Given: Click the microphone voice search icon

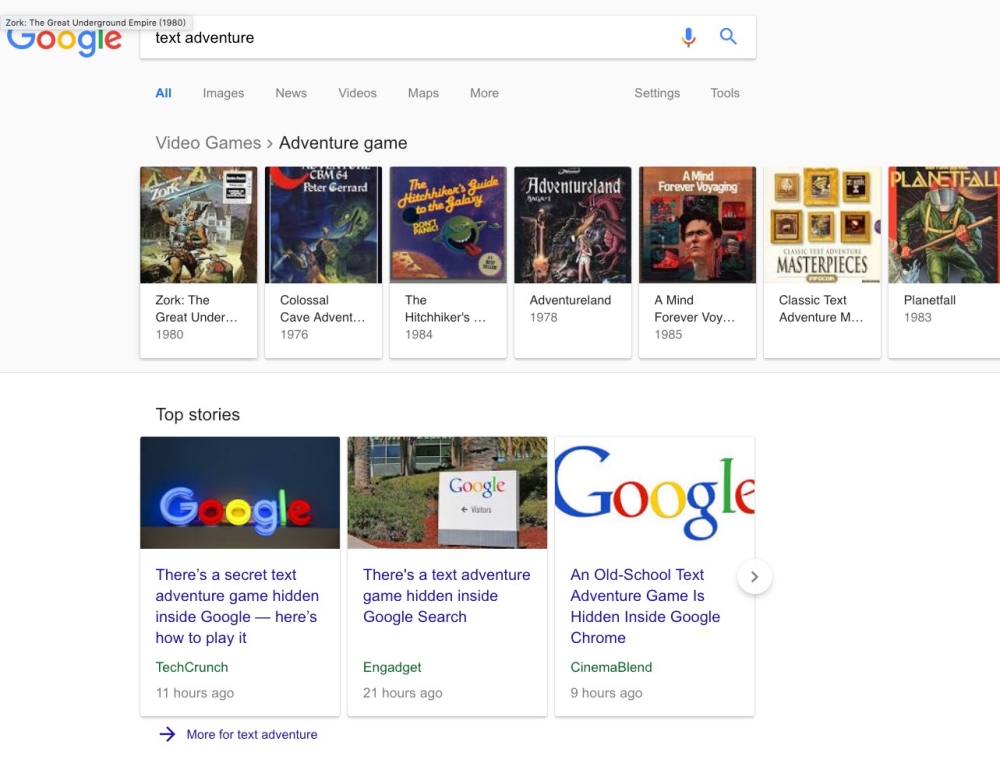Looking at the screenshot, I should click(x=688, y=37).
